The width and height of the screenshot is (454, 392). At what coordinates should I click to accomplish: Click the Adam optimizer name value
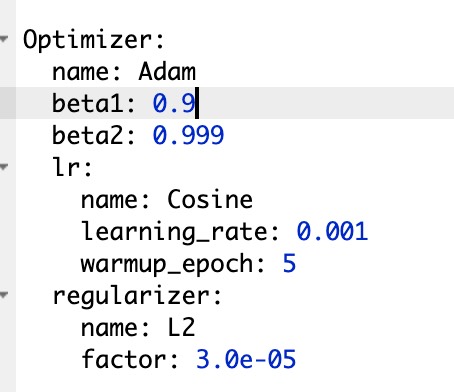pos(167,72)
